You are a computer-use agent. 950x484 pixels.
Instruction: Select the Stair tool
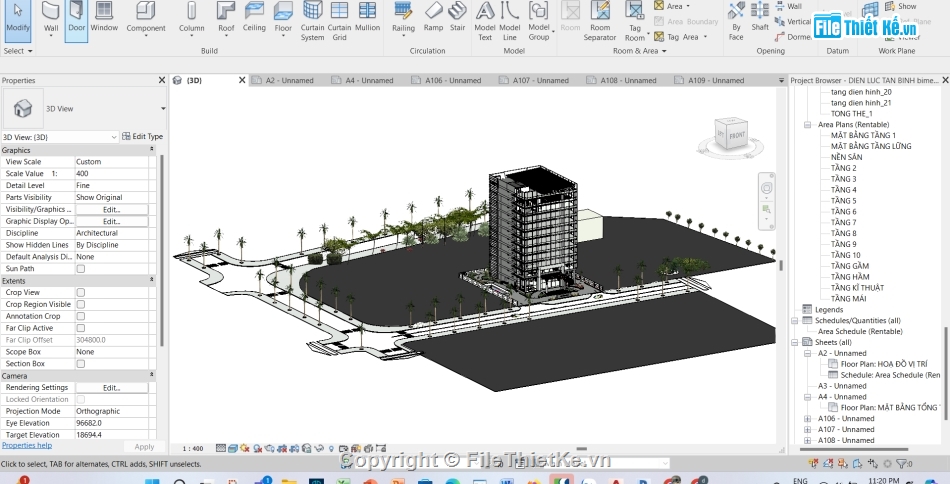pos(457,17)
